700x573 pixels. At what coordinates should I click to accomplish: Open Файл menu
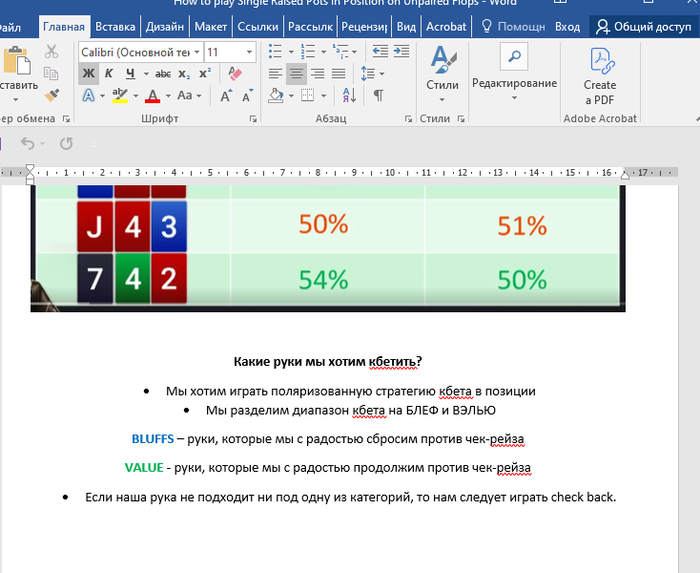(10, 27)
